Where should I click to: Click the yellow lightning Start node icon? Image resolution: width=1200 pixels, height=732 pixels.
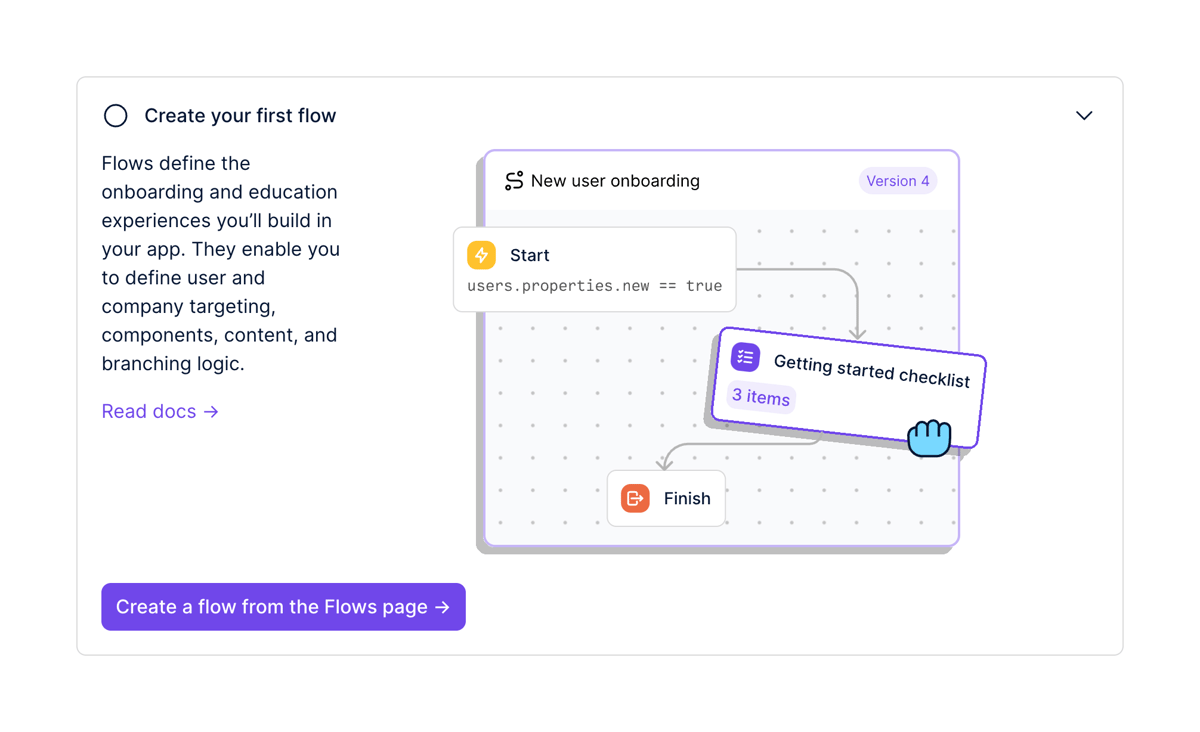coord(480,255)
